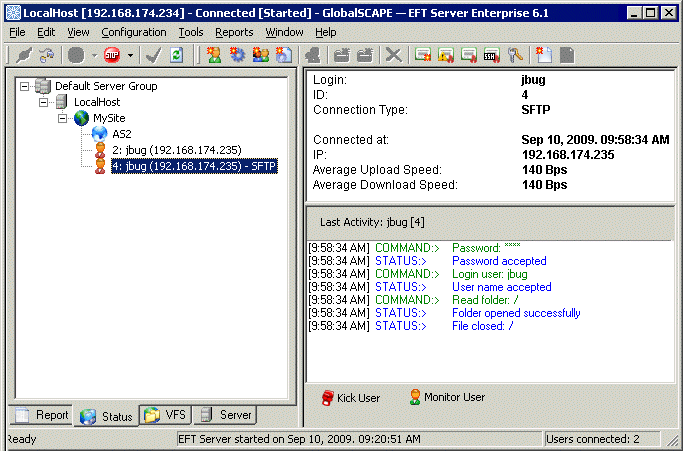Click the 'User name accepted' log line
Image resolution: width=683 pixels, height=451 pixels.
(x=502, y=287)
